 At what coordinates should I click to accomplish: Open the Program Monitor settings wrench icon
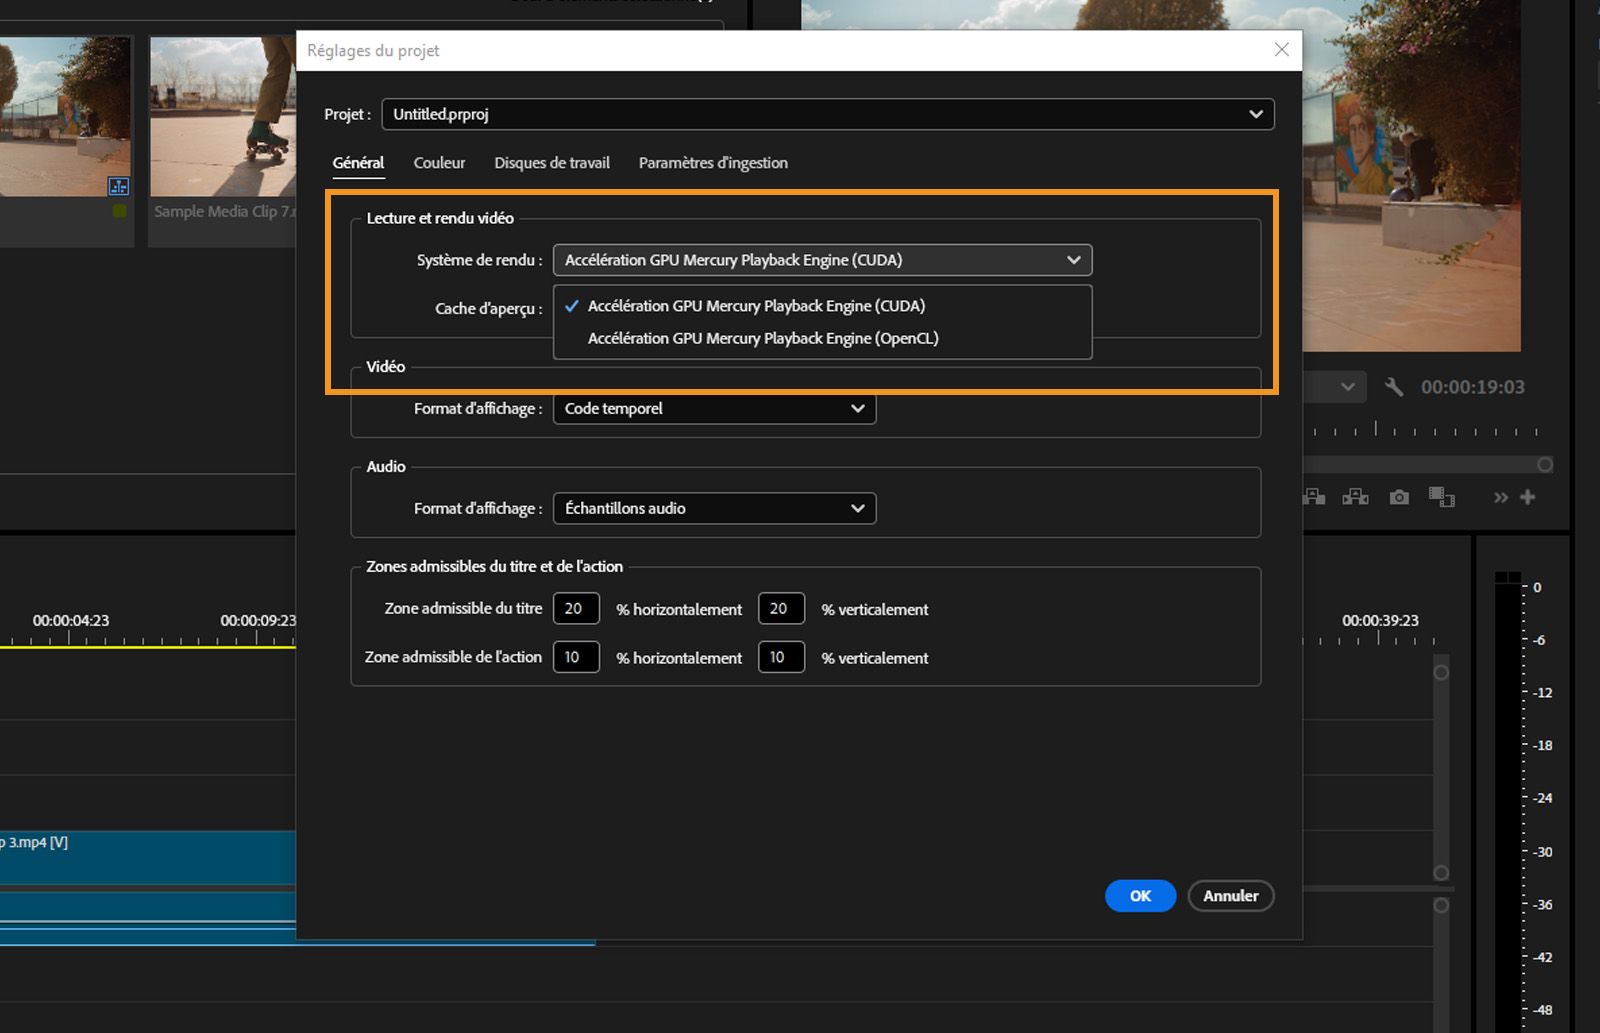tap(1394, 386)
